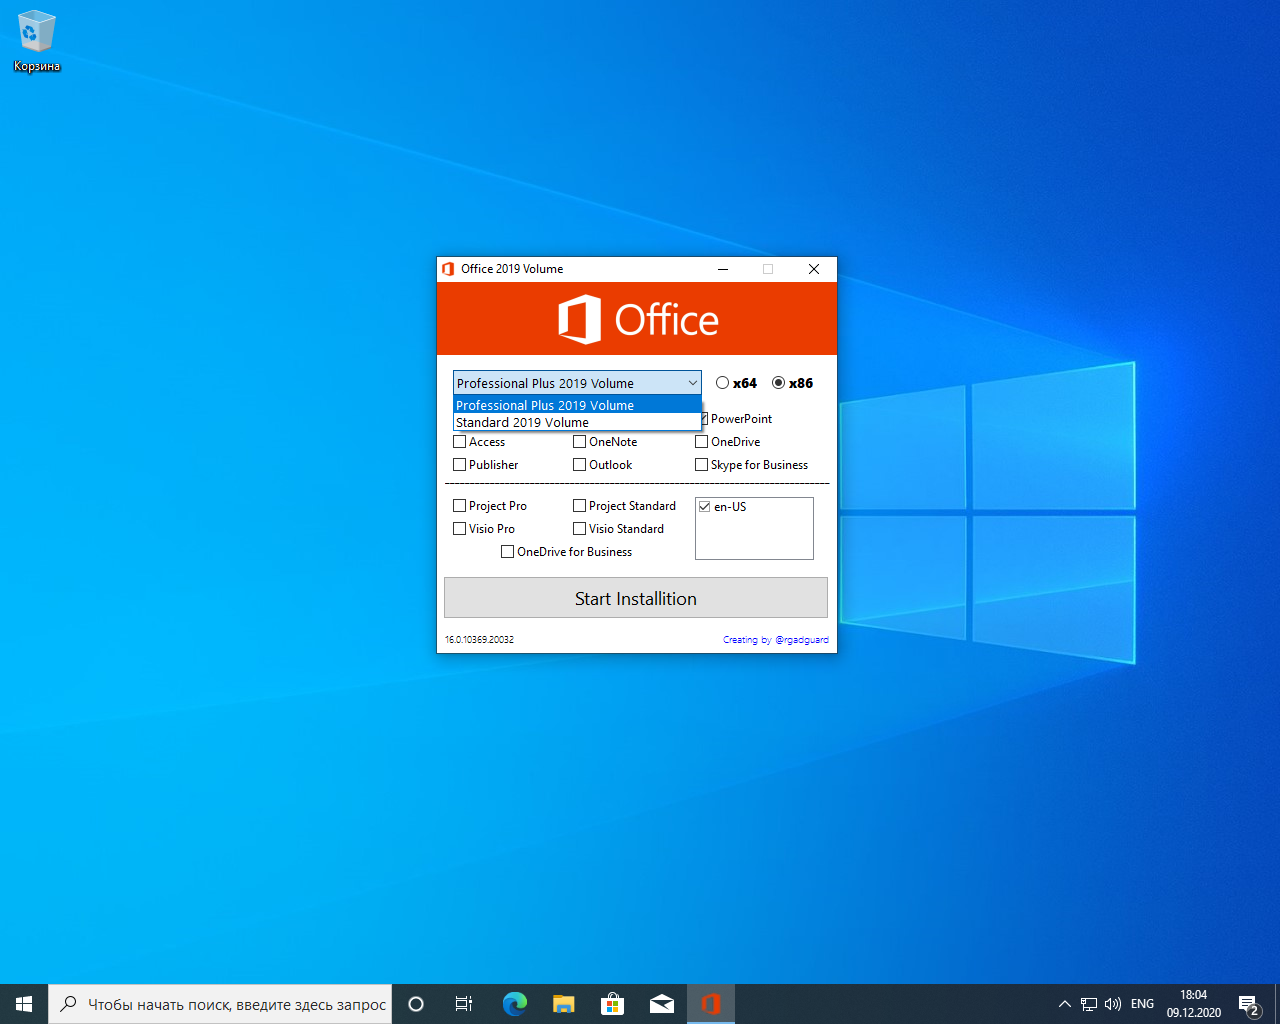Open volume control tray icon
Viewport: 1280px width, 1024px height.
click(x=1113, y=1004)
